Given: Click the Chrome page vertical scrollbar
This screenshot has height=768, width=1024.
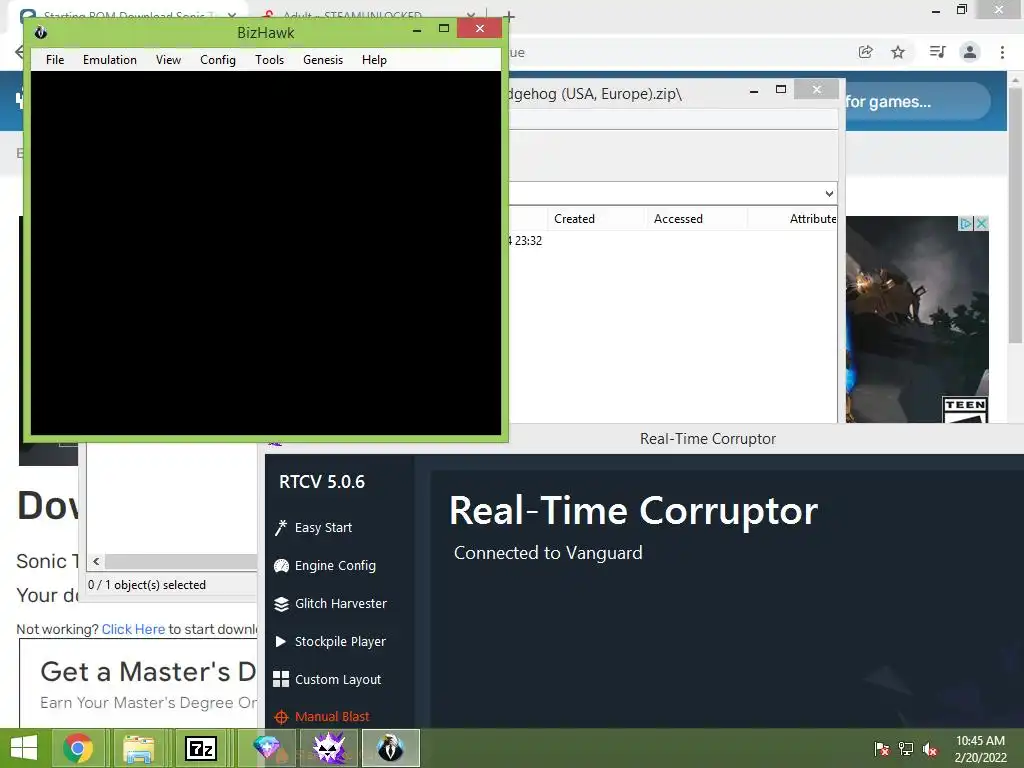Looking at the screenshot, I should (1015, 216).
